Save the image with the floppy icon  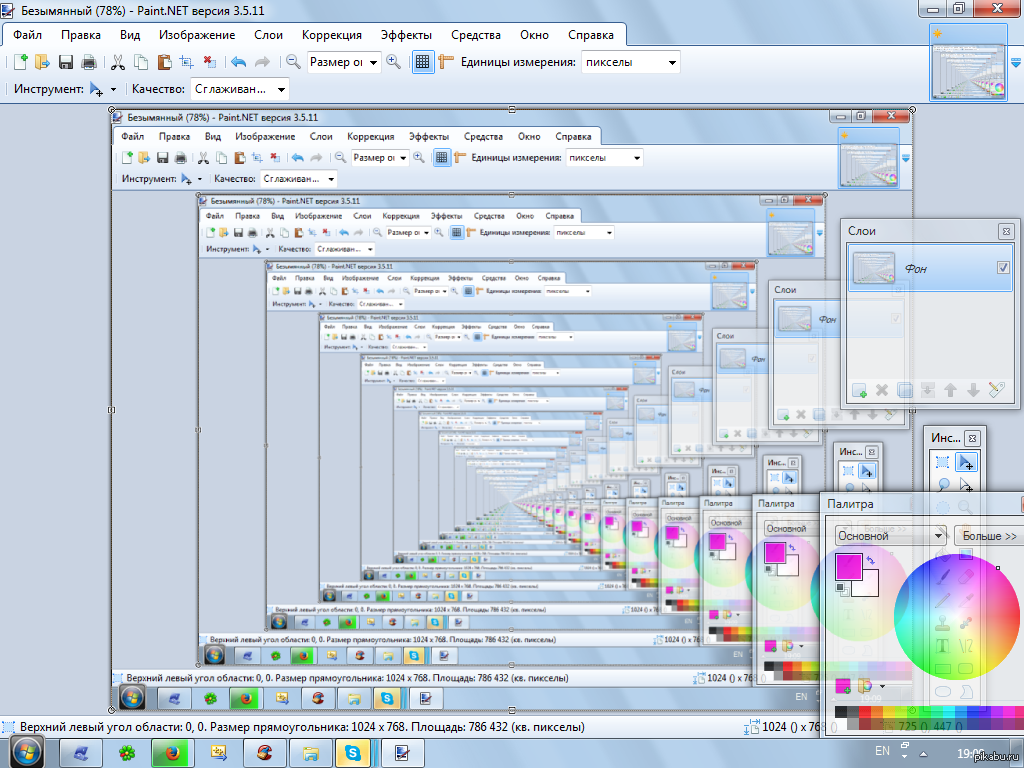65,62
